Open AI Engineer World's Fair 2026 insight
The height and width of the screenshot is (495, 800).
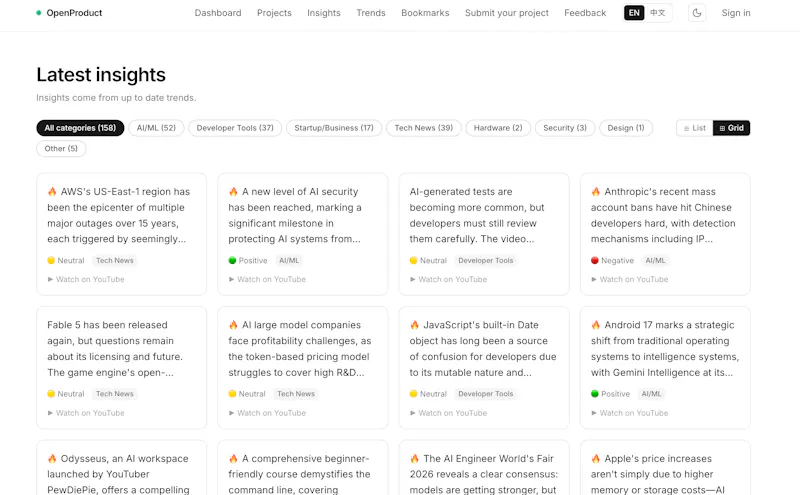(484, 468)
